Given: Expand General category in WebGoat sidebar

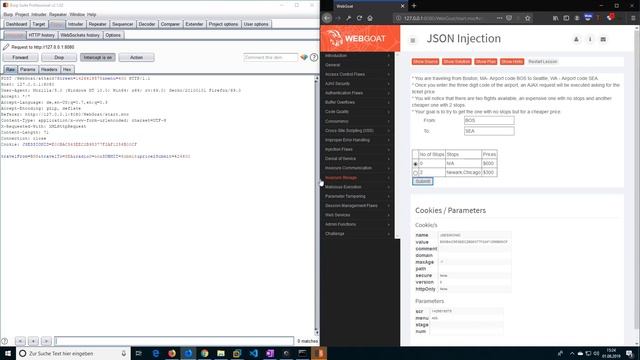Looking at the screenshot, I should [358, 65].
